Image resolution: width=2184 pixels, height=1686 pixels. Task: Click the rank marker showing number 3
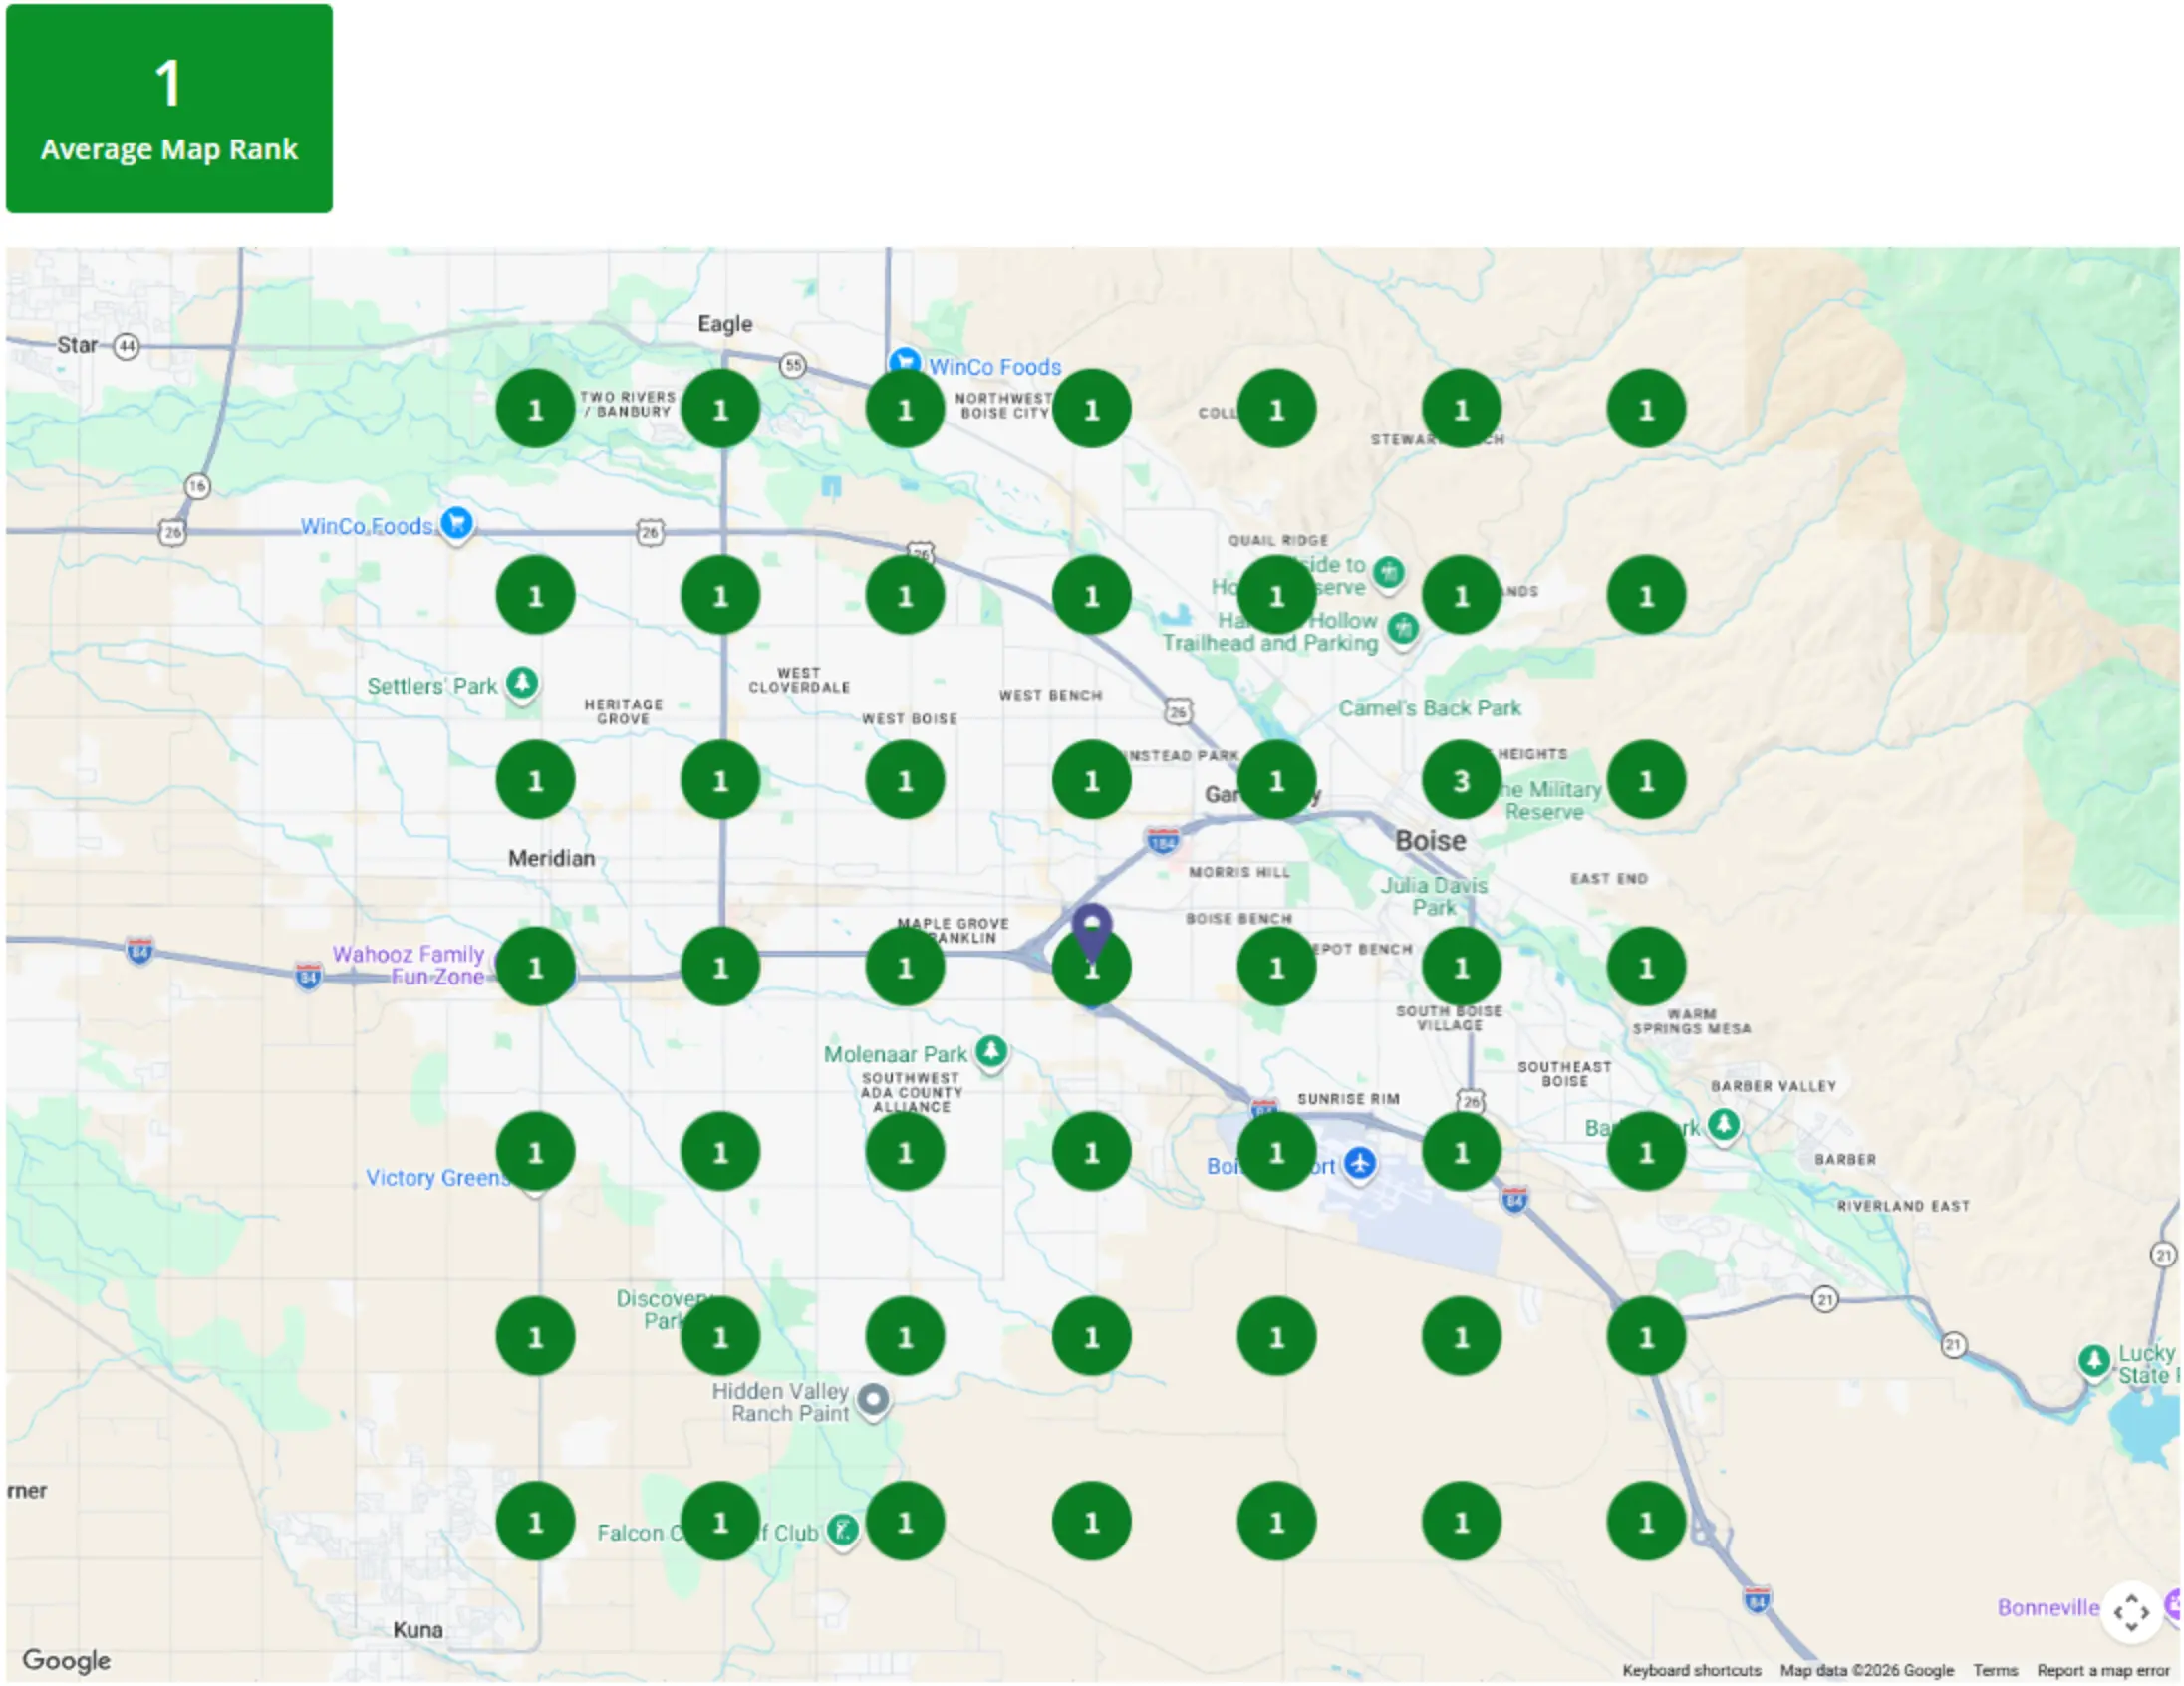click(x=1461, y=780)
